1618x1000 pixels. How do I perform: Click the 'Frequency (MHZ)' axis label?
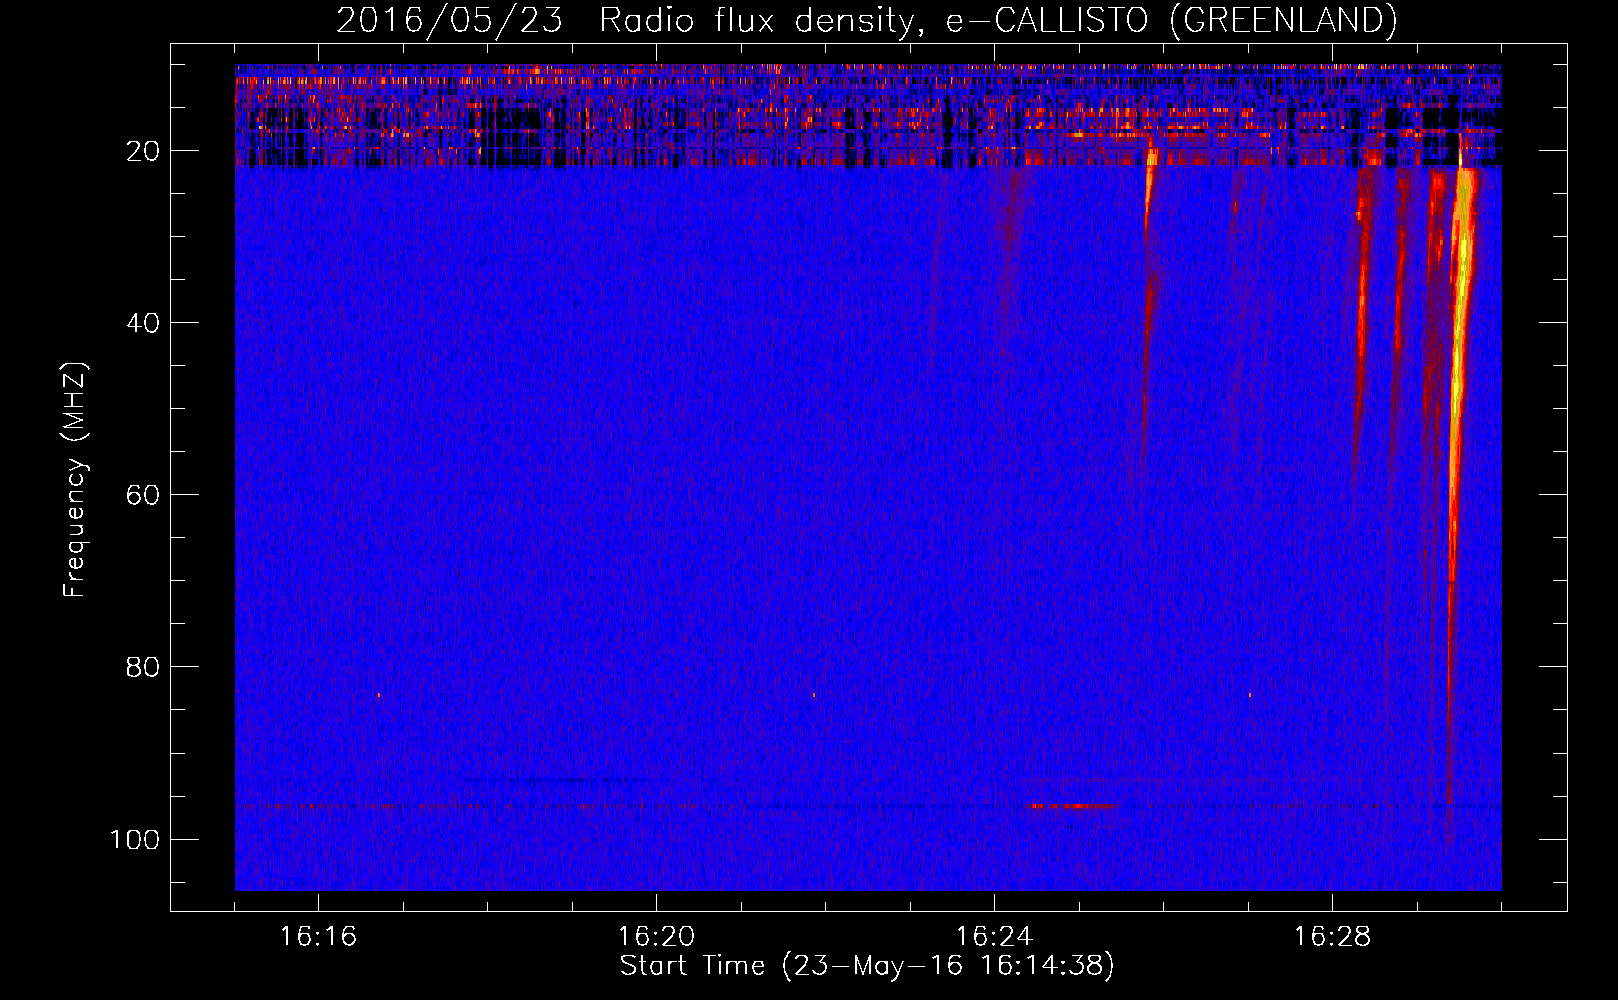point(75,480)
